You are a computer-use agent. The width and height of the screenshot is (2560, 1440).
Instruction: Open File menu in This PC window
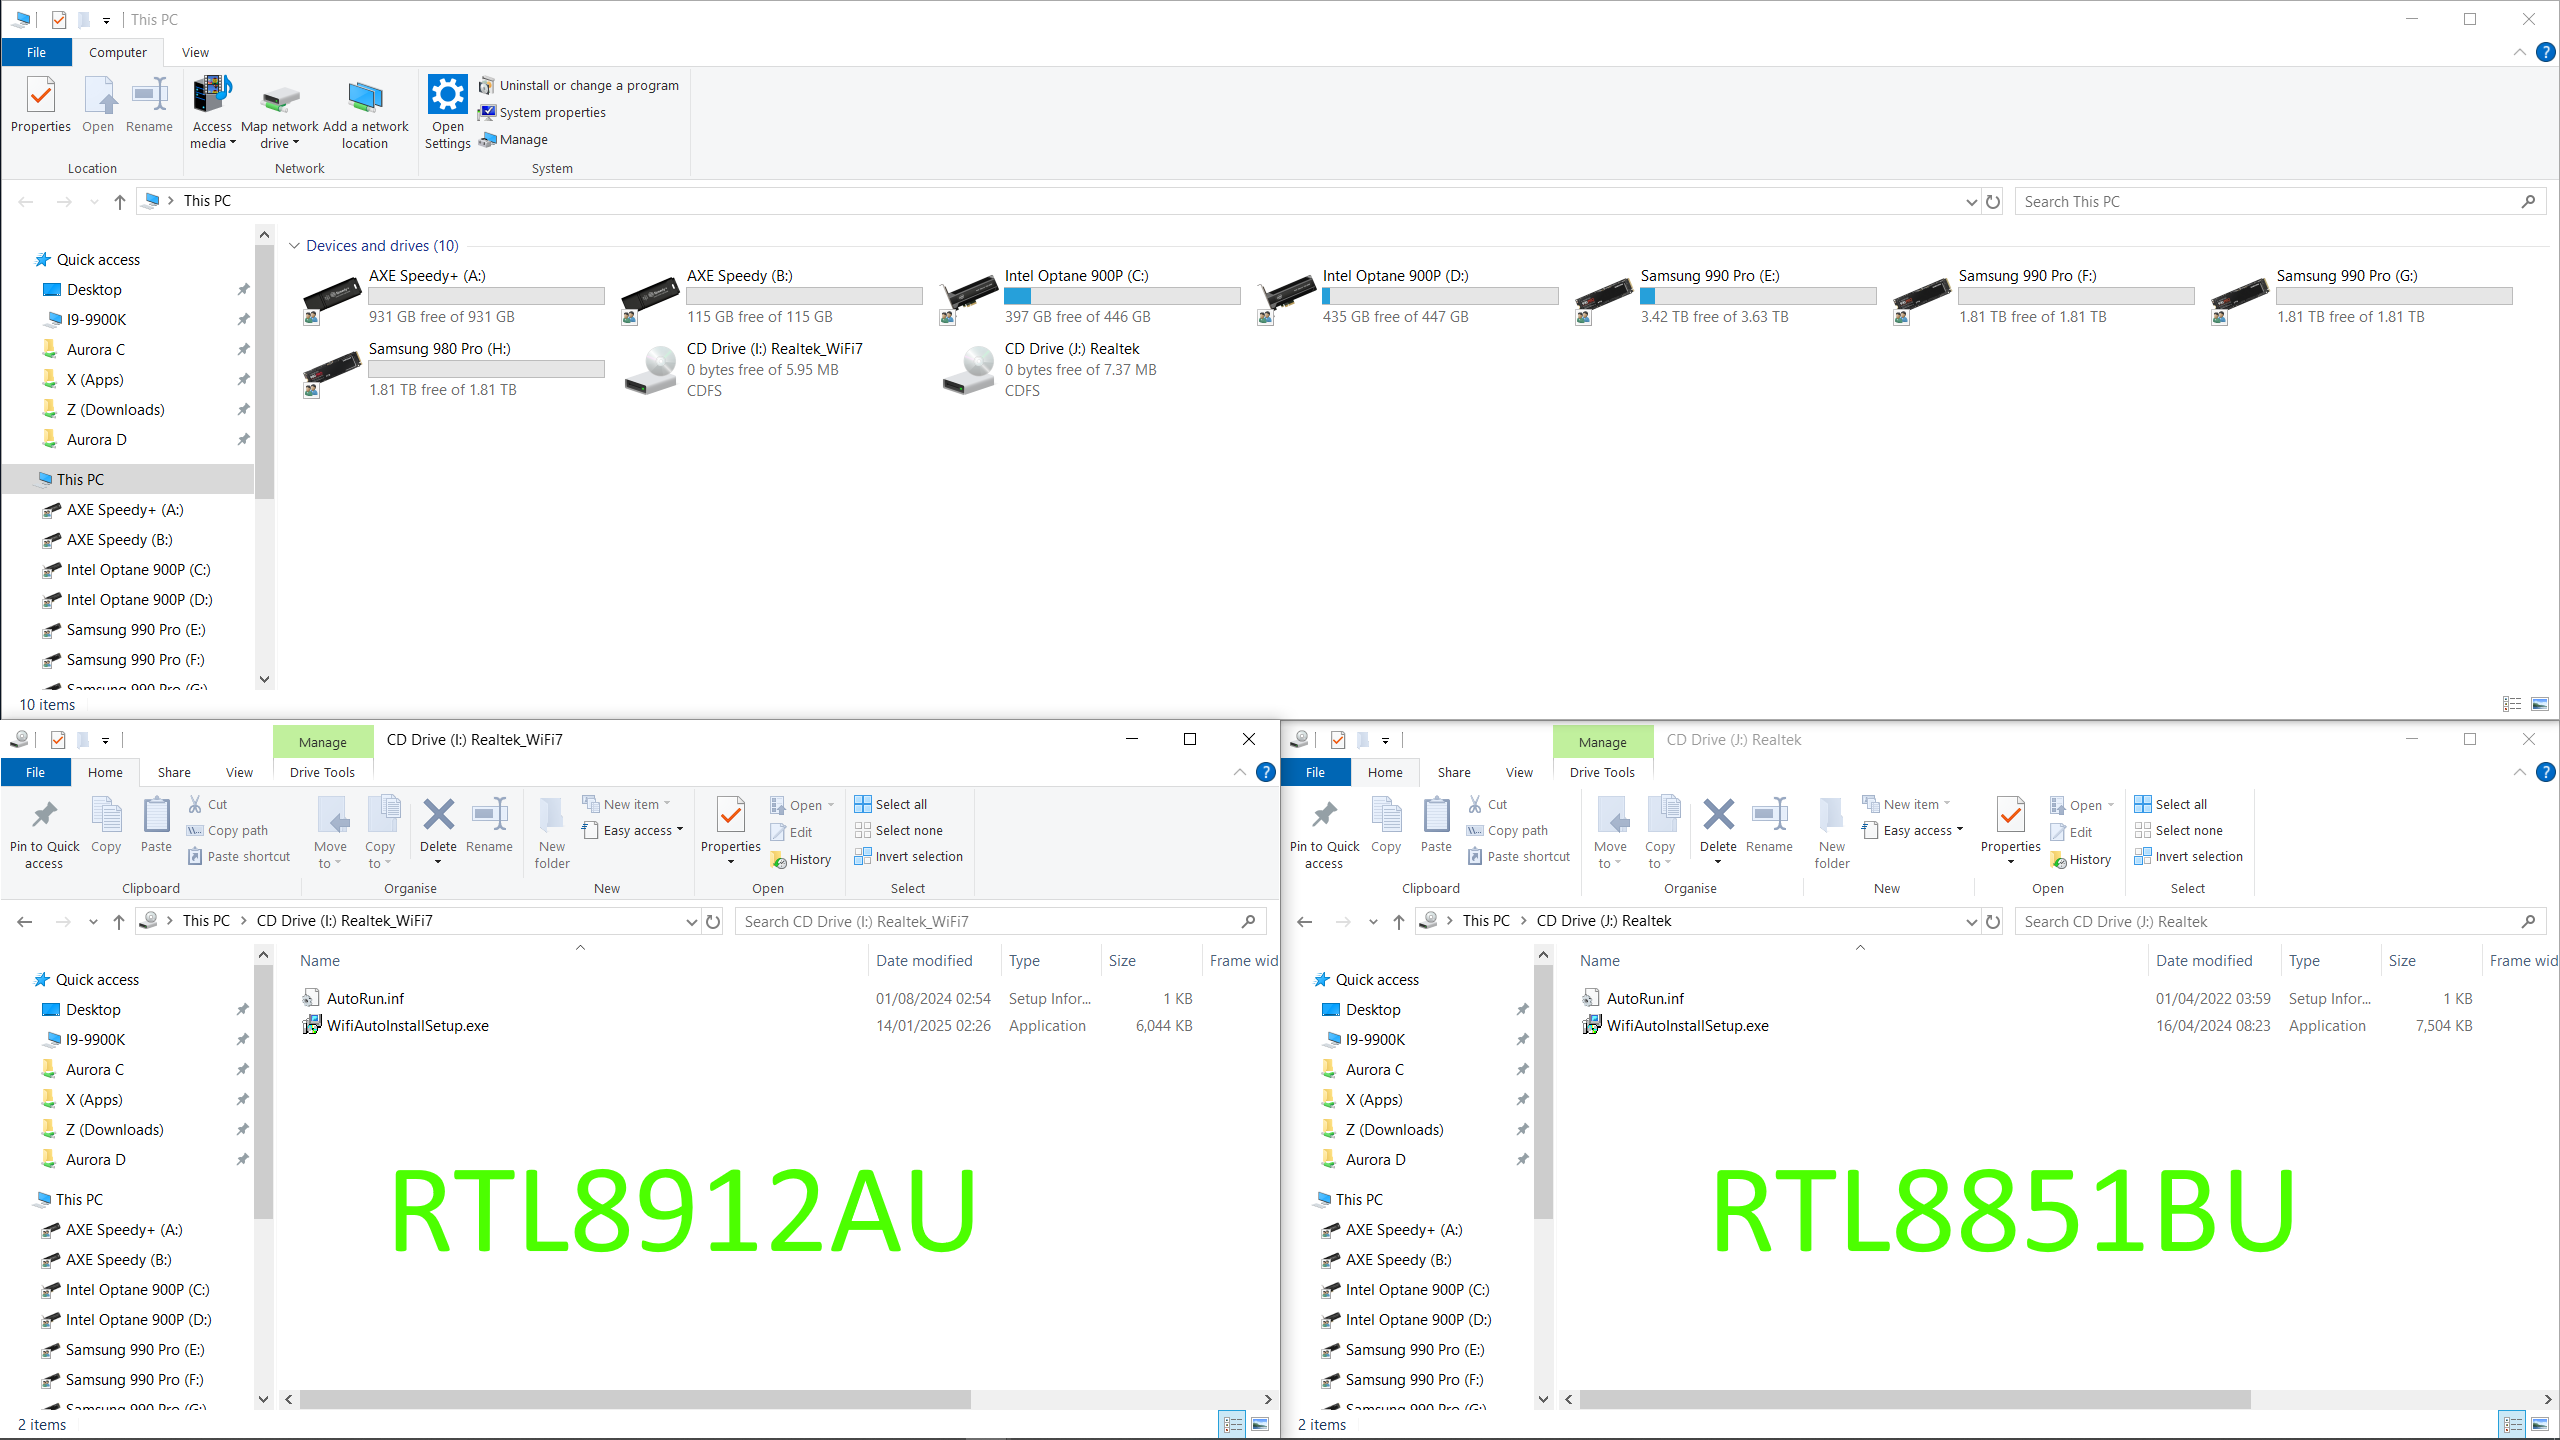point(36,52)
